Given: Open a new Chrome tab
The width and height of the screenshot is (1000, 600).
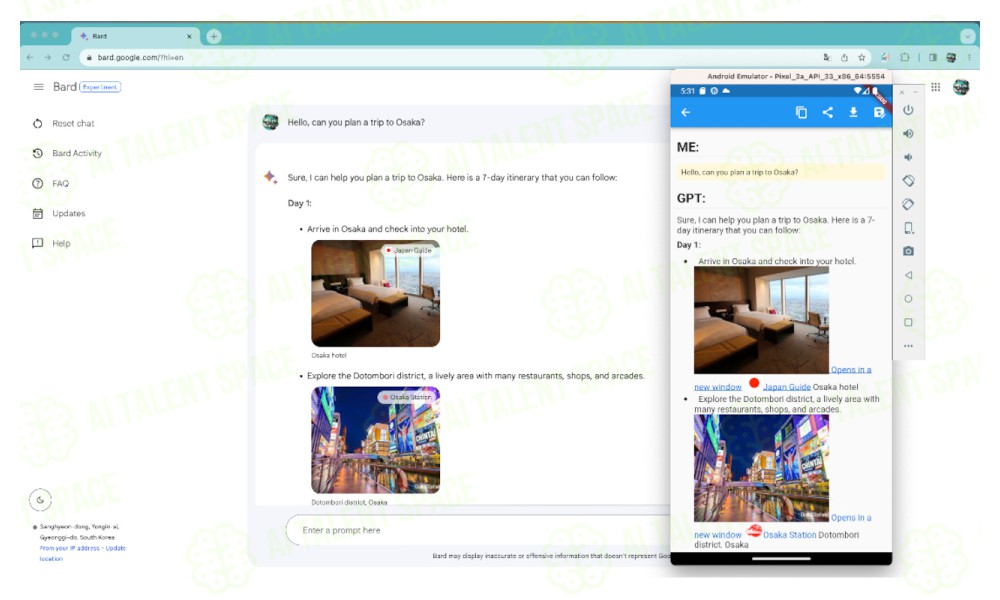Looking at the screenshot, I should tap(214, 36).
